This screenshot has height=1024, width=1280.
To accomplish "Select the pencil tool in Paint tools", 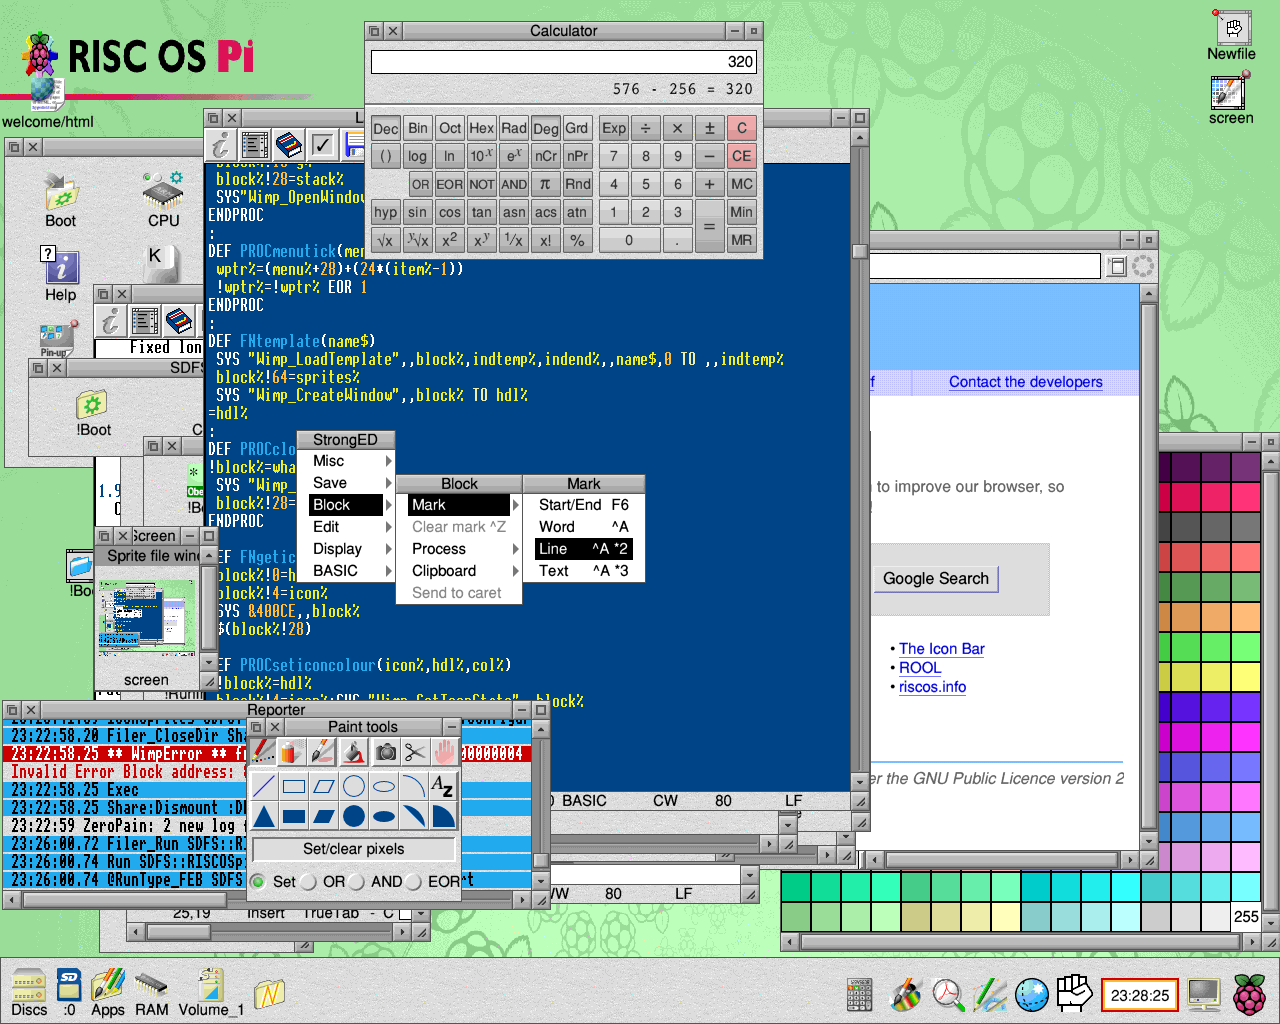I will pyautogui.click(x=263, y=752).
